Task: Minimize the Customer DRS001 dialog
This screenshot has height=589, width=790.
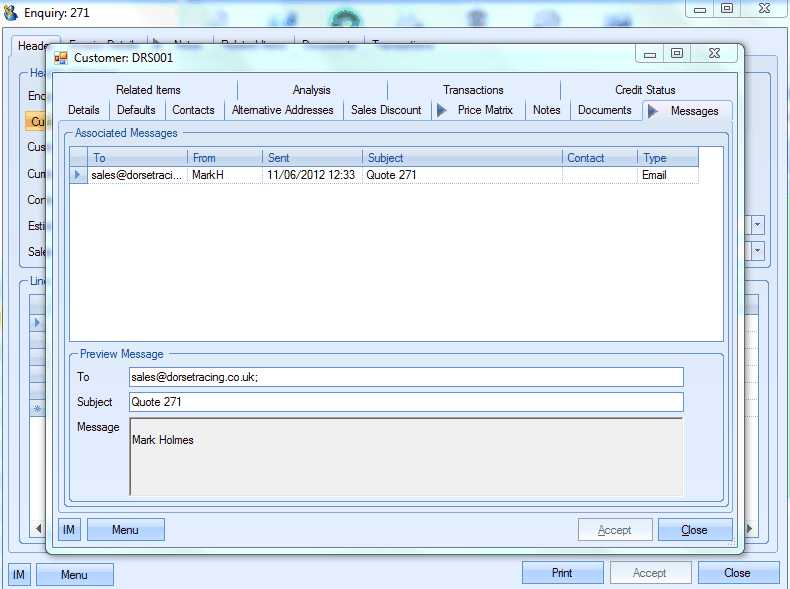Action: click(x=651, y=54)
